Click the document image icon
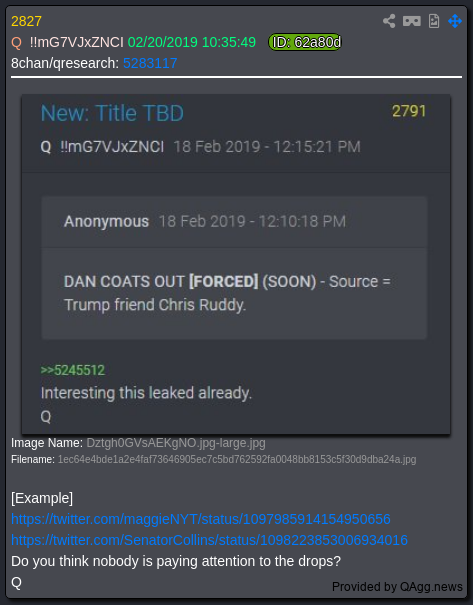Image resolution: width=473 pixels, height=605 pixels. [x=434, y=21]
